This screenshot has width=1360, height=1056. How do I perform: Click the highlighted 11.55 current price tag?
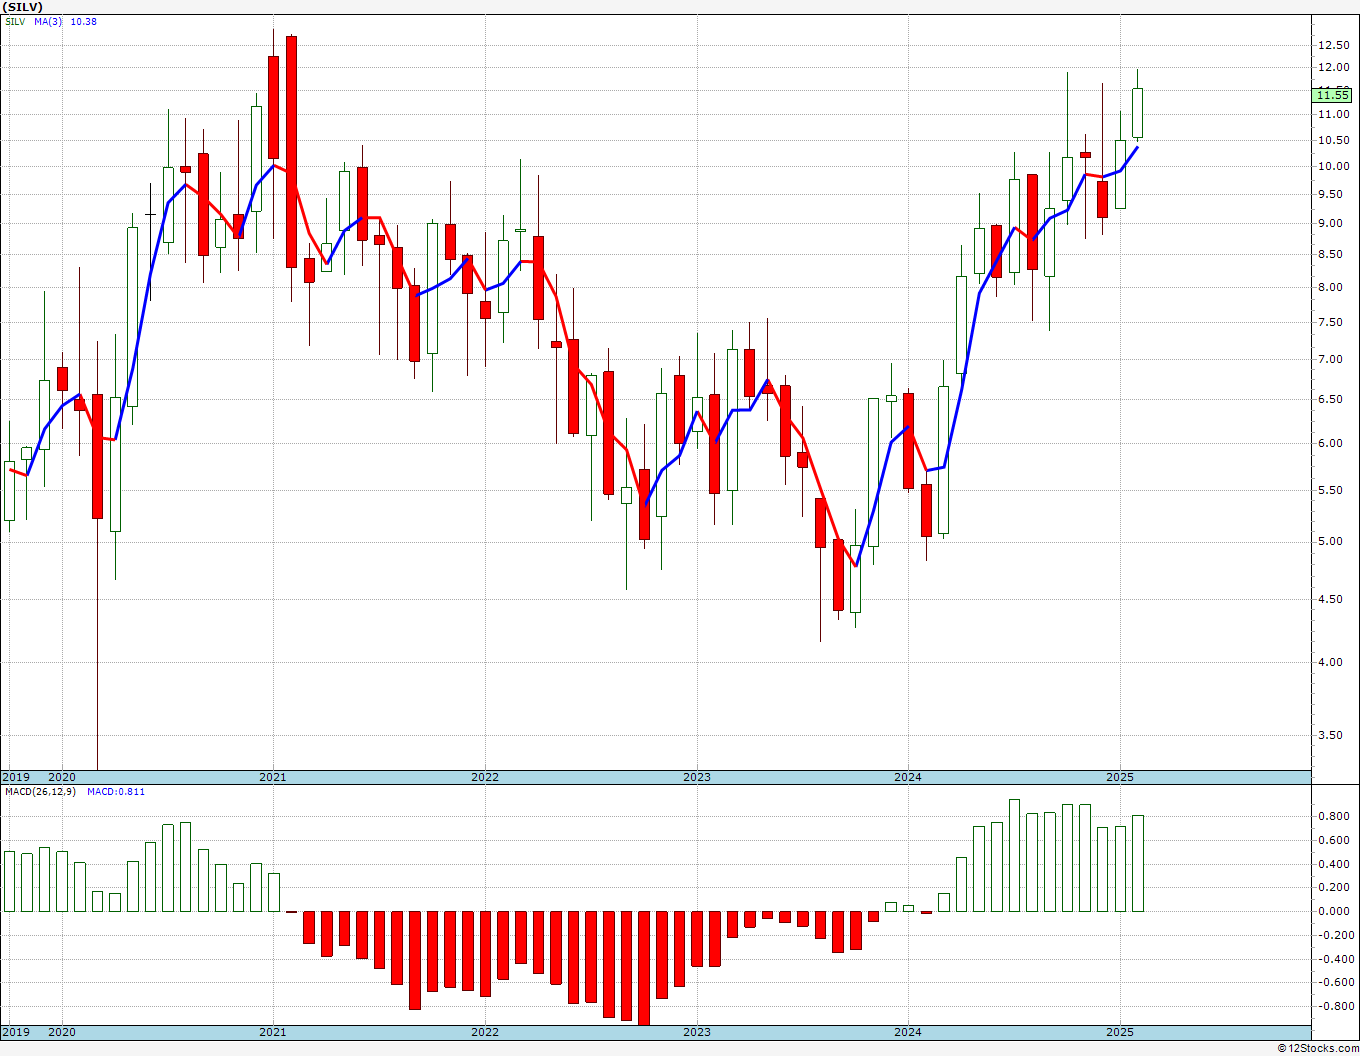point(1333,95)
